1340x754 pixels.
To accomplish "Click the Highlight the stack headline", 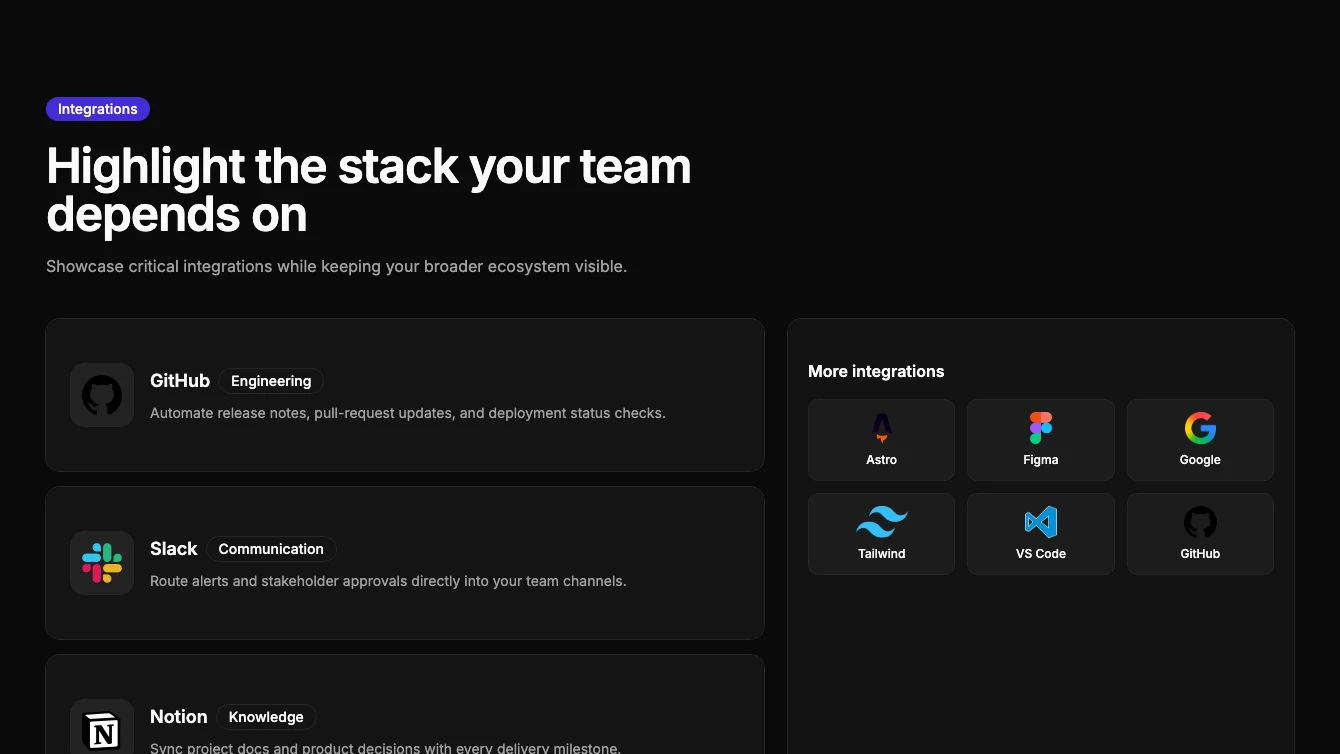I will (x=369, y=190).
